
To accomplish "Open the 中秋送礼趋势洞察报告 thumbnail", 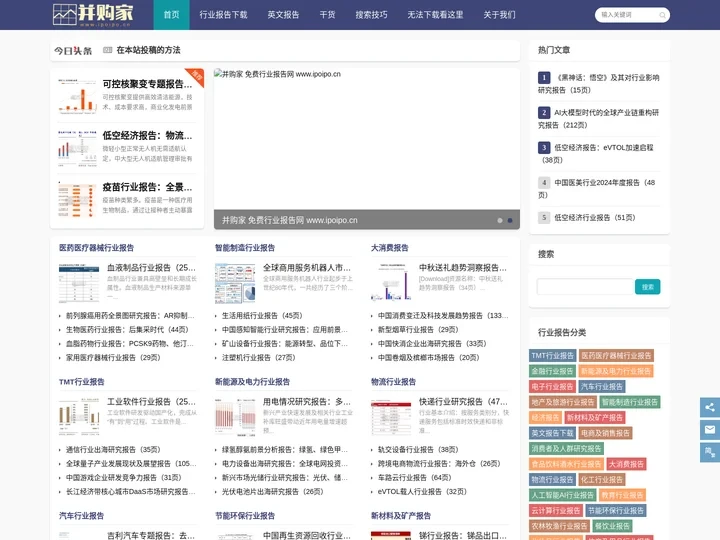I will coord(391,283).
